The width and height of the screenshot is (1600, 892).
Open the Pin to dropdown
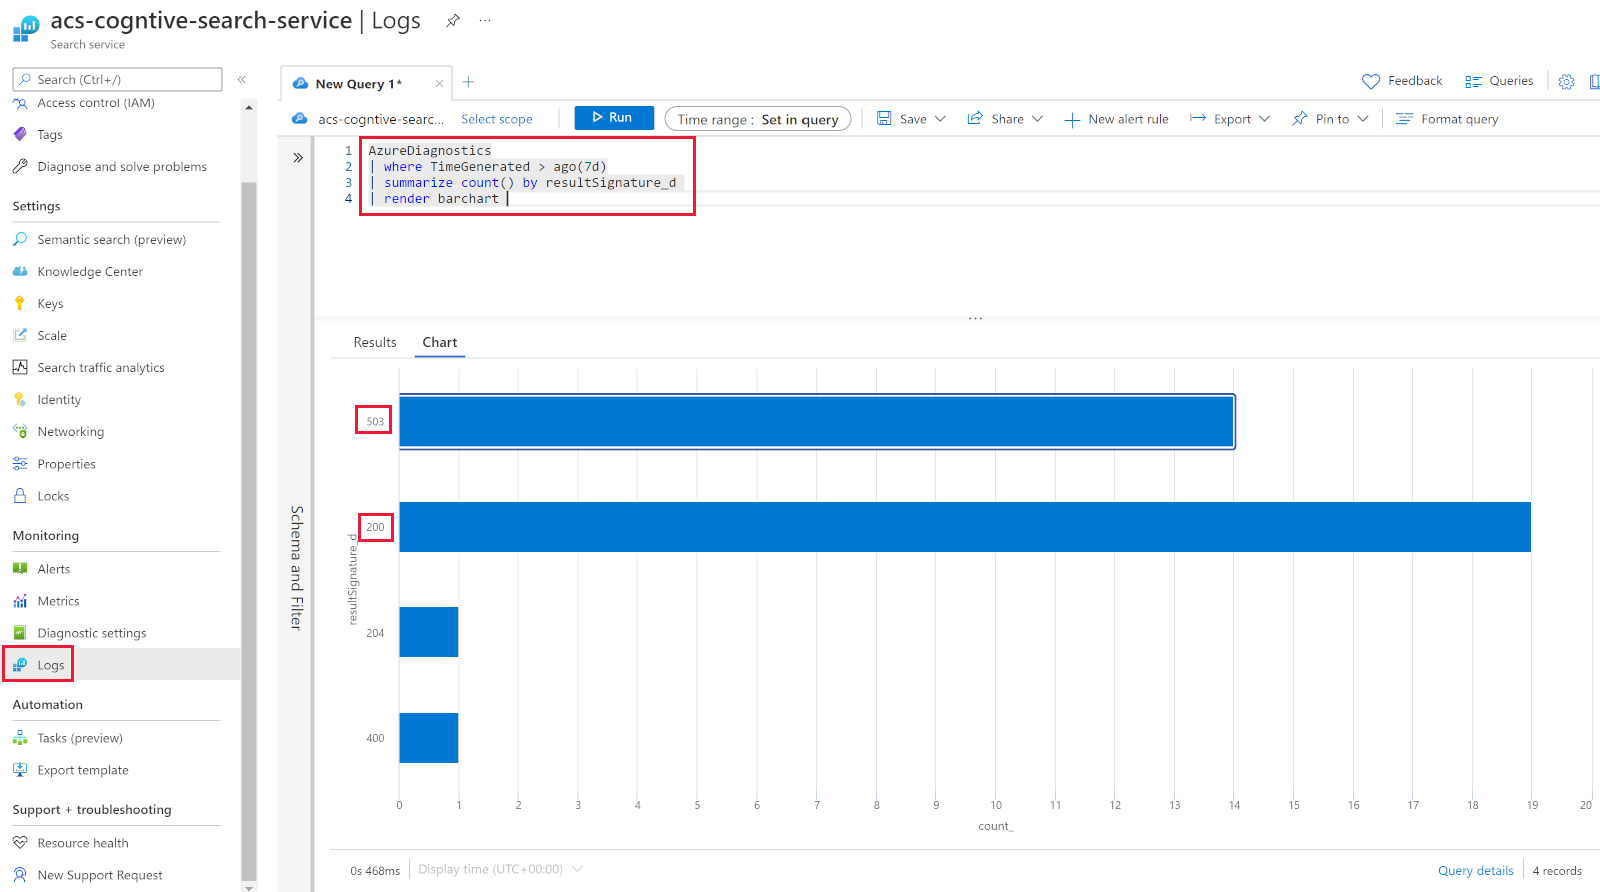[1330, 119]
